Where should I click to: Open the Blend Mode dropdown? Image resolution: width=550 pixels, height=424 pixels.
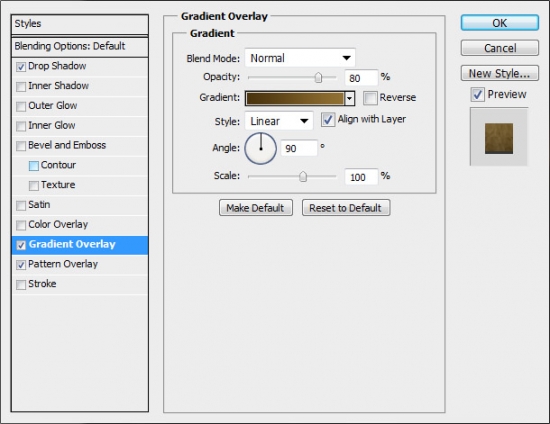click(x=300, y=58)
